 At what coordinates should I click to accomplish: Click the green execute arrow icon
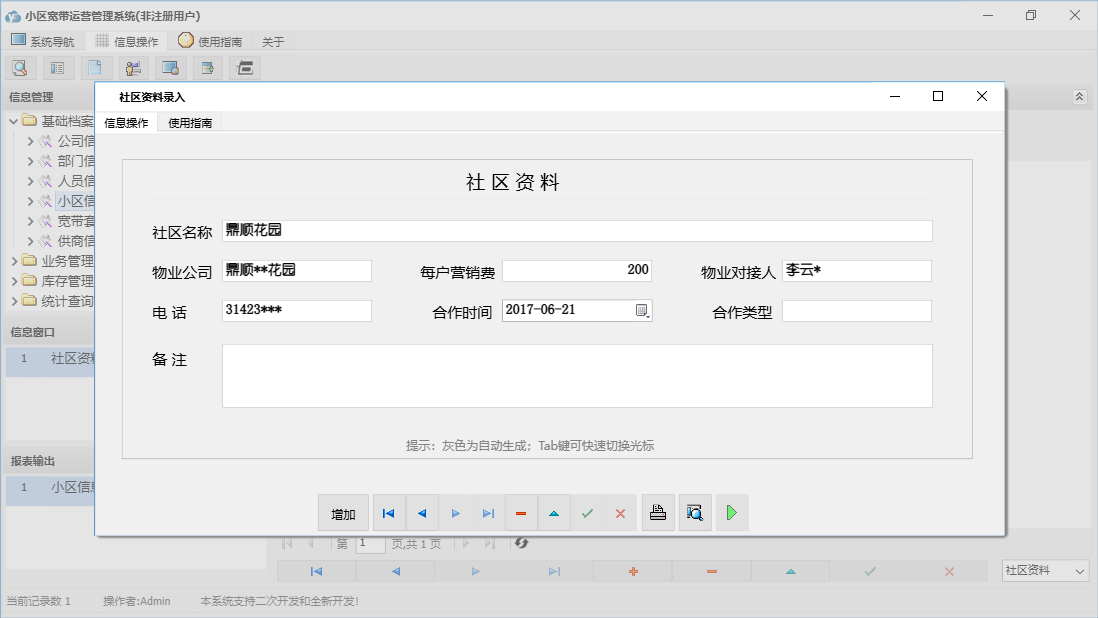731,512
